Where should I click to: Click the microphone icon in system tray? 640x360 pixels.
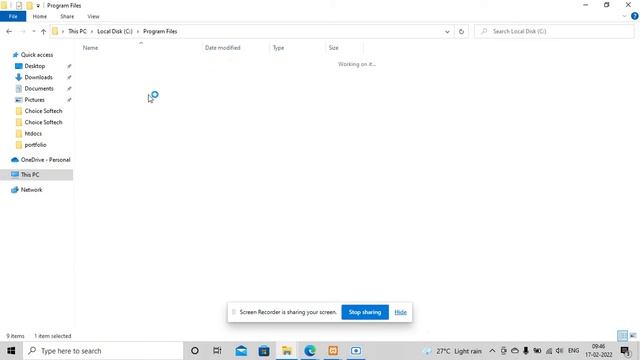click(526, 351)
